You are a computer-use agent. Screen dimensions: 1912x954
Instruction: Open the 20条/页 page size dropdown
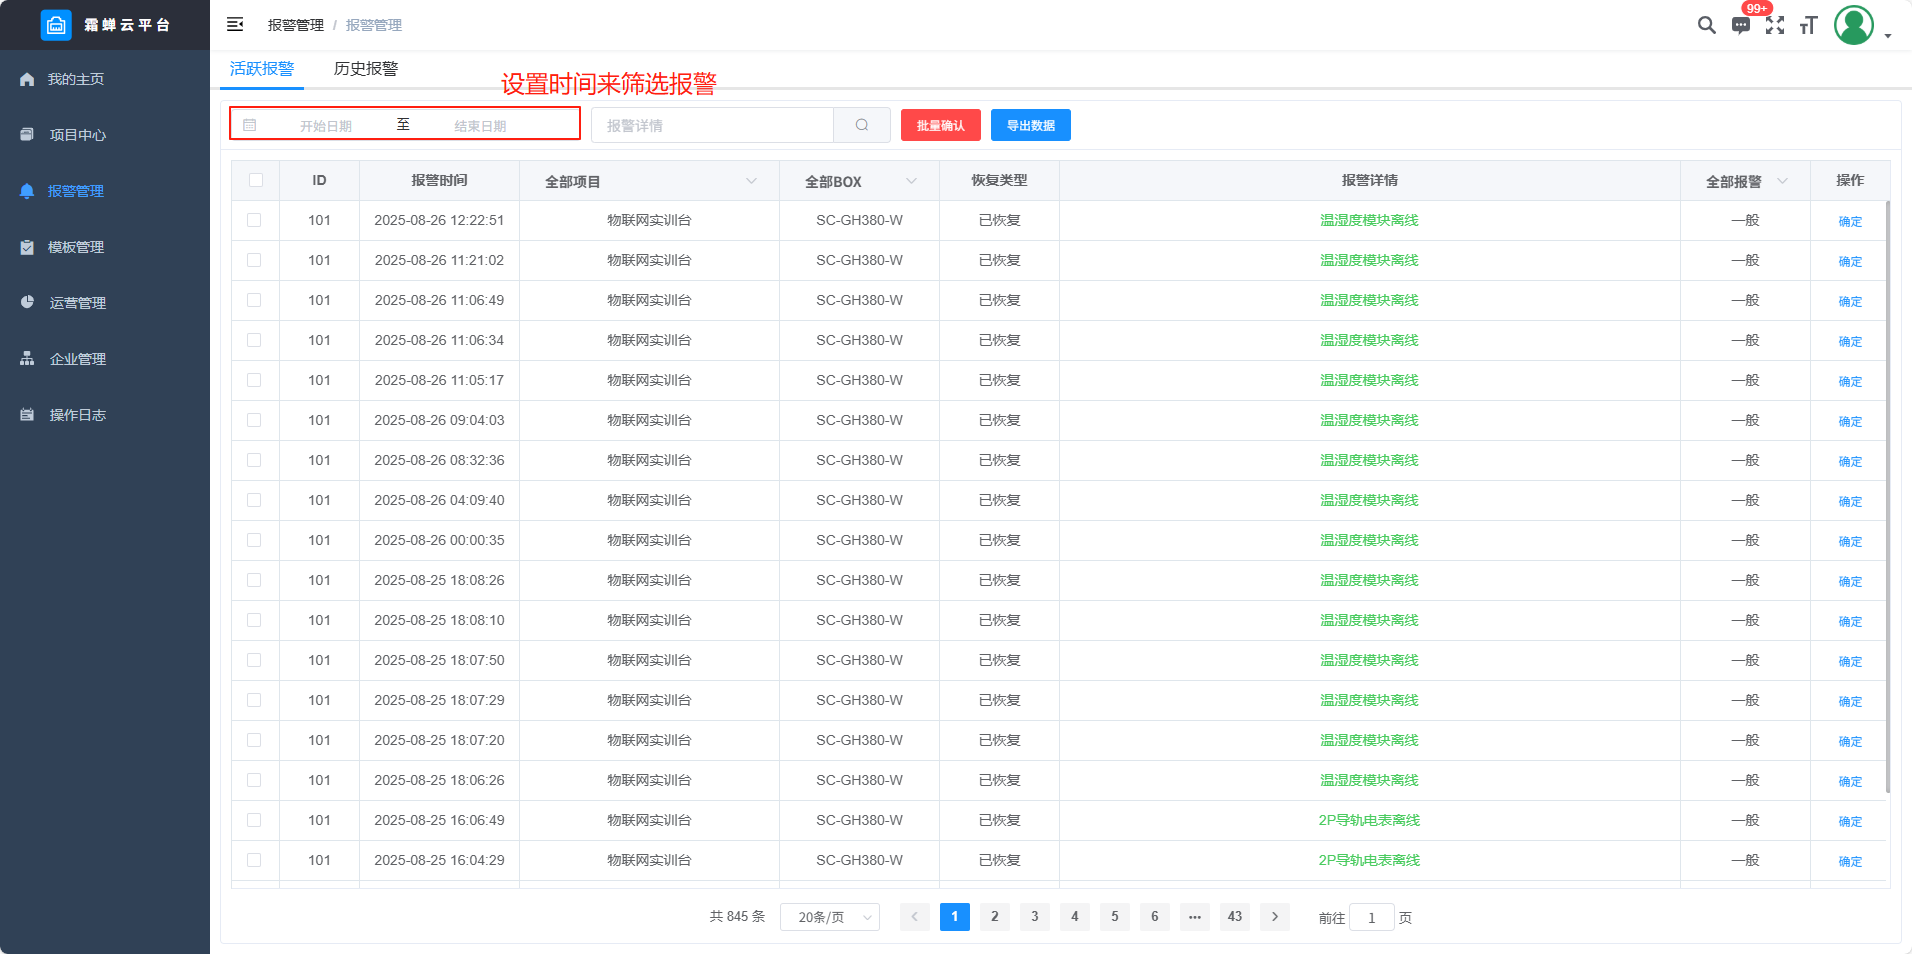(830, 917)
